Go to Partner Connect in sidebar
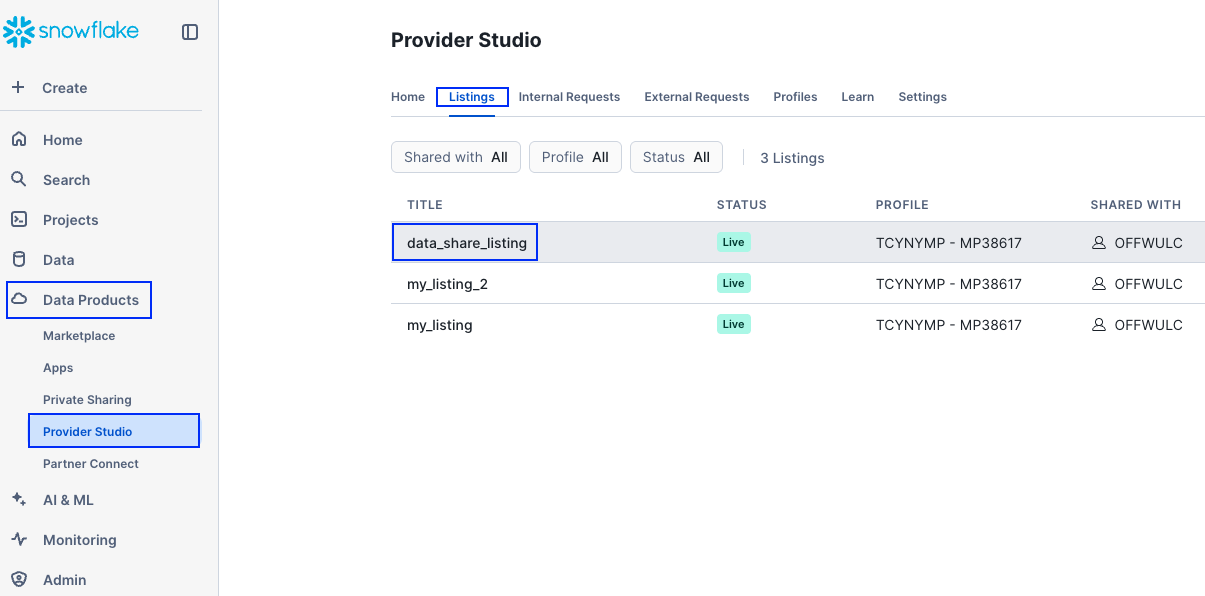 pyautogui.click(x=91, y=464)
